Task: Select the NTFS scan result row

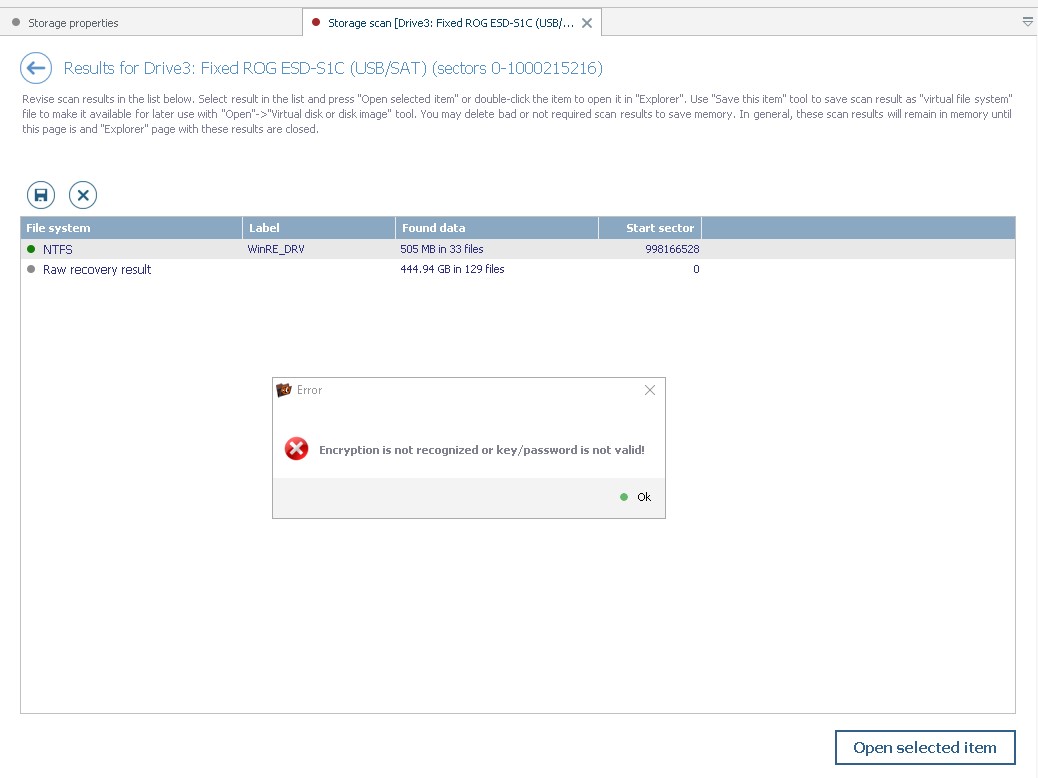Action: [518, 250]
